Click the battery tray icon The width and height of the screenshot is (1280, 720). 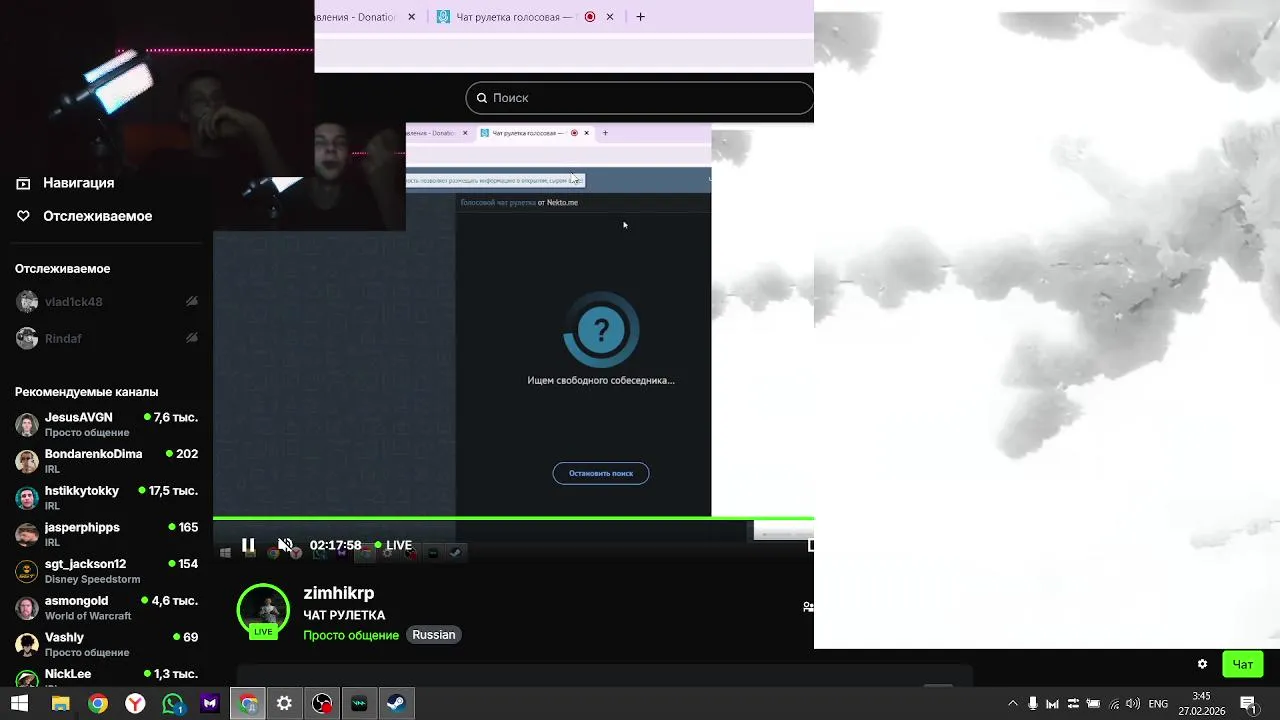[1093, 704]
